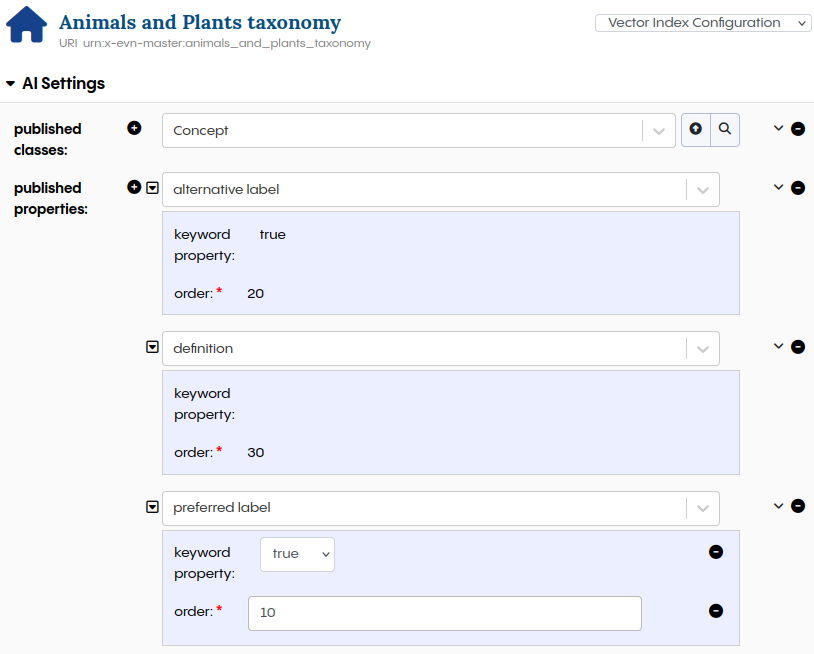The image size is (814, 654).
Task: Remove the alternative label property row
Action: 798,188
